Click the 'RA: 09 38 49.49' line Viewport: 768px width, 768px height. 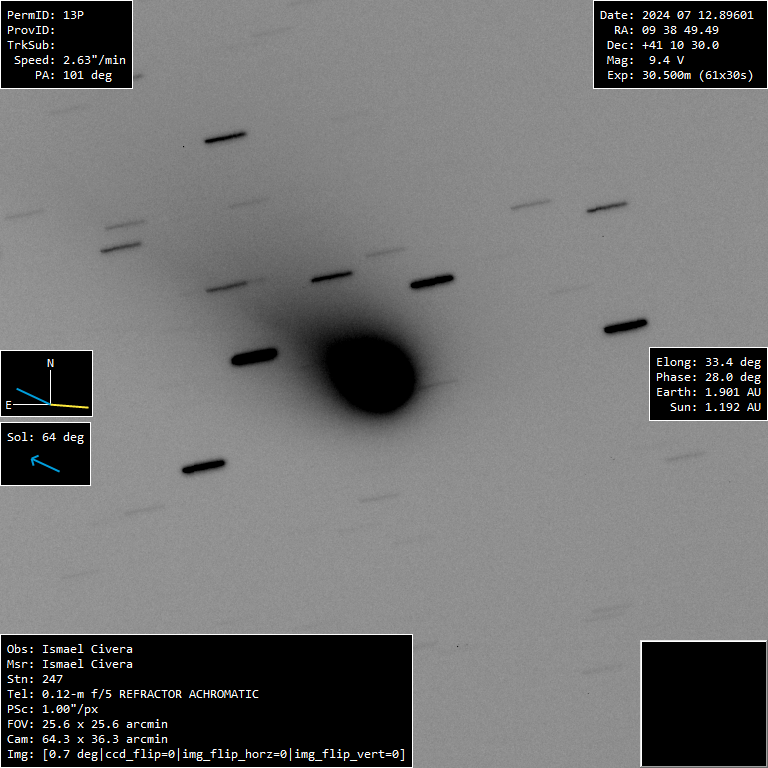click(x=666, y=30)
